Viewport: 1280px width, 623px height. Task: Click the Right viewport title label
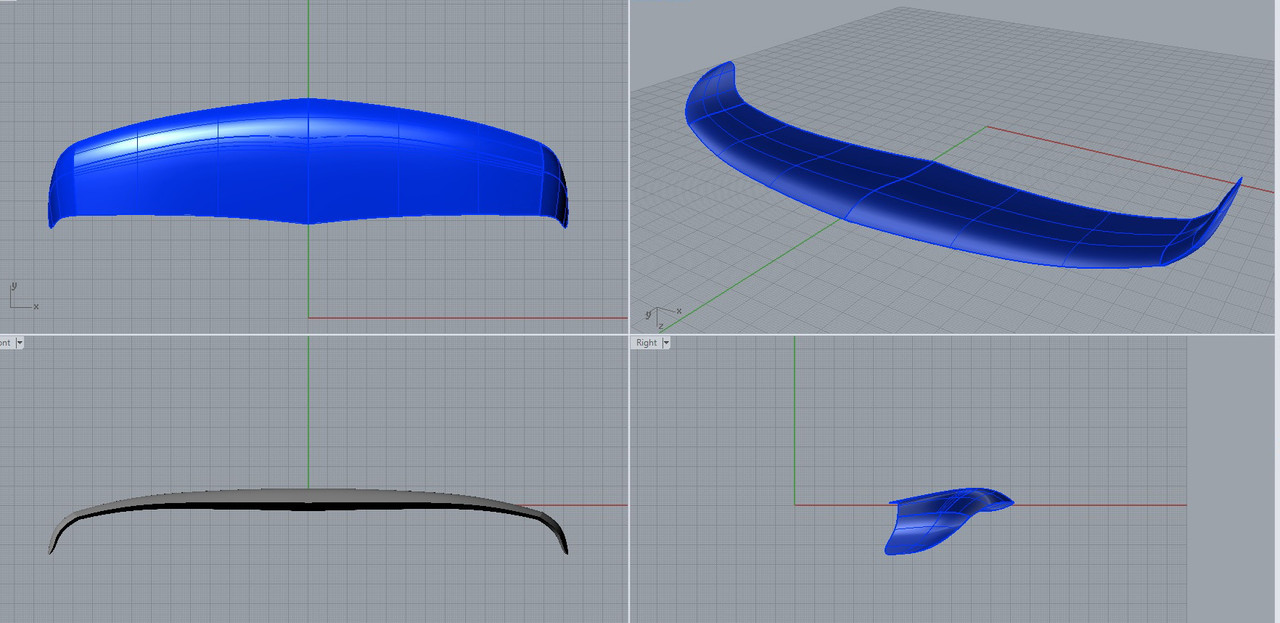click(x=646, y=343)
